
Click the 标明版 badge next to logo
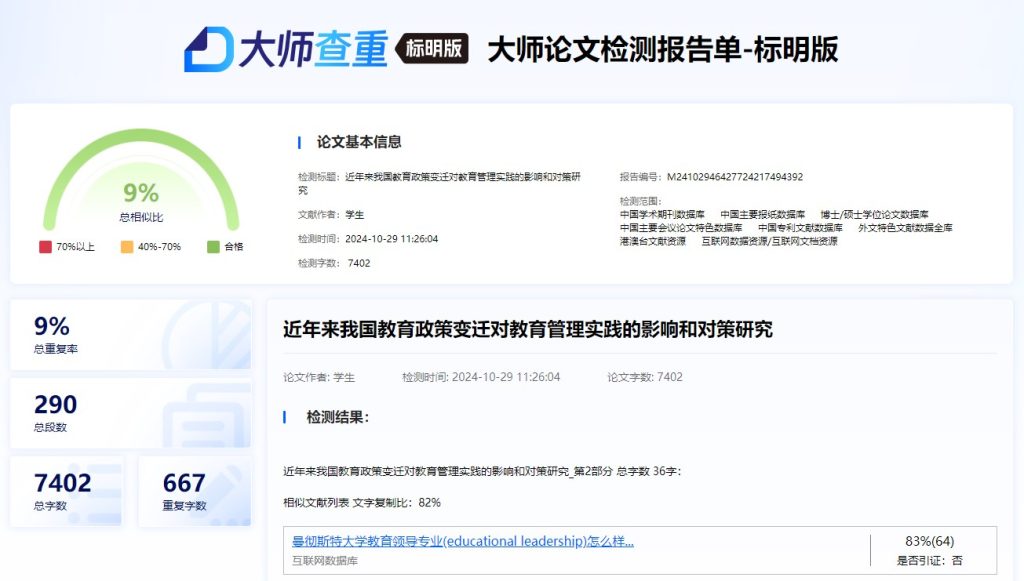(432, 48)
